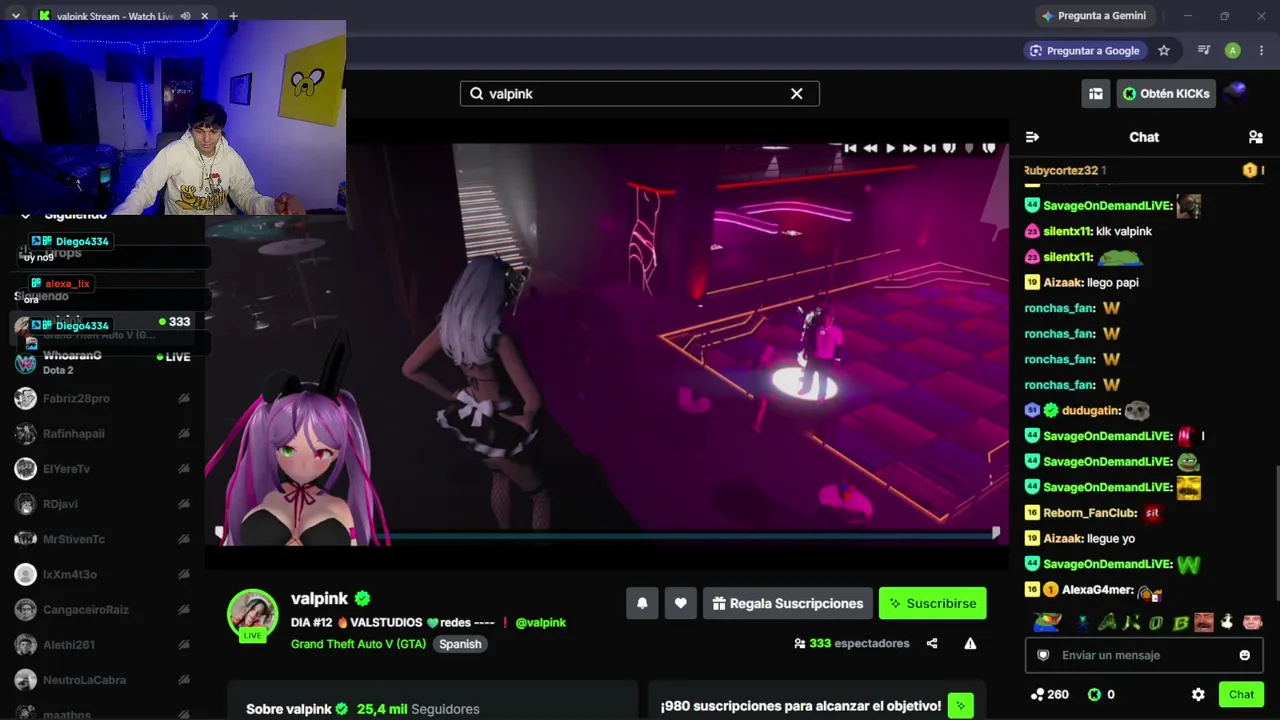Click Regala Suscripciones button
1280x720 pixels.
click(x=788, y=603)
